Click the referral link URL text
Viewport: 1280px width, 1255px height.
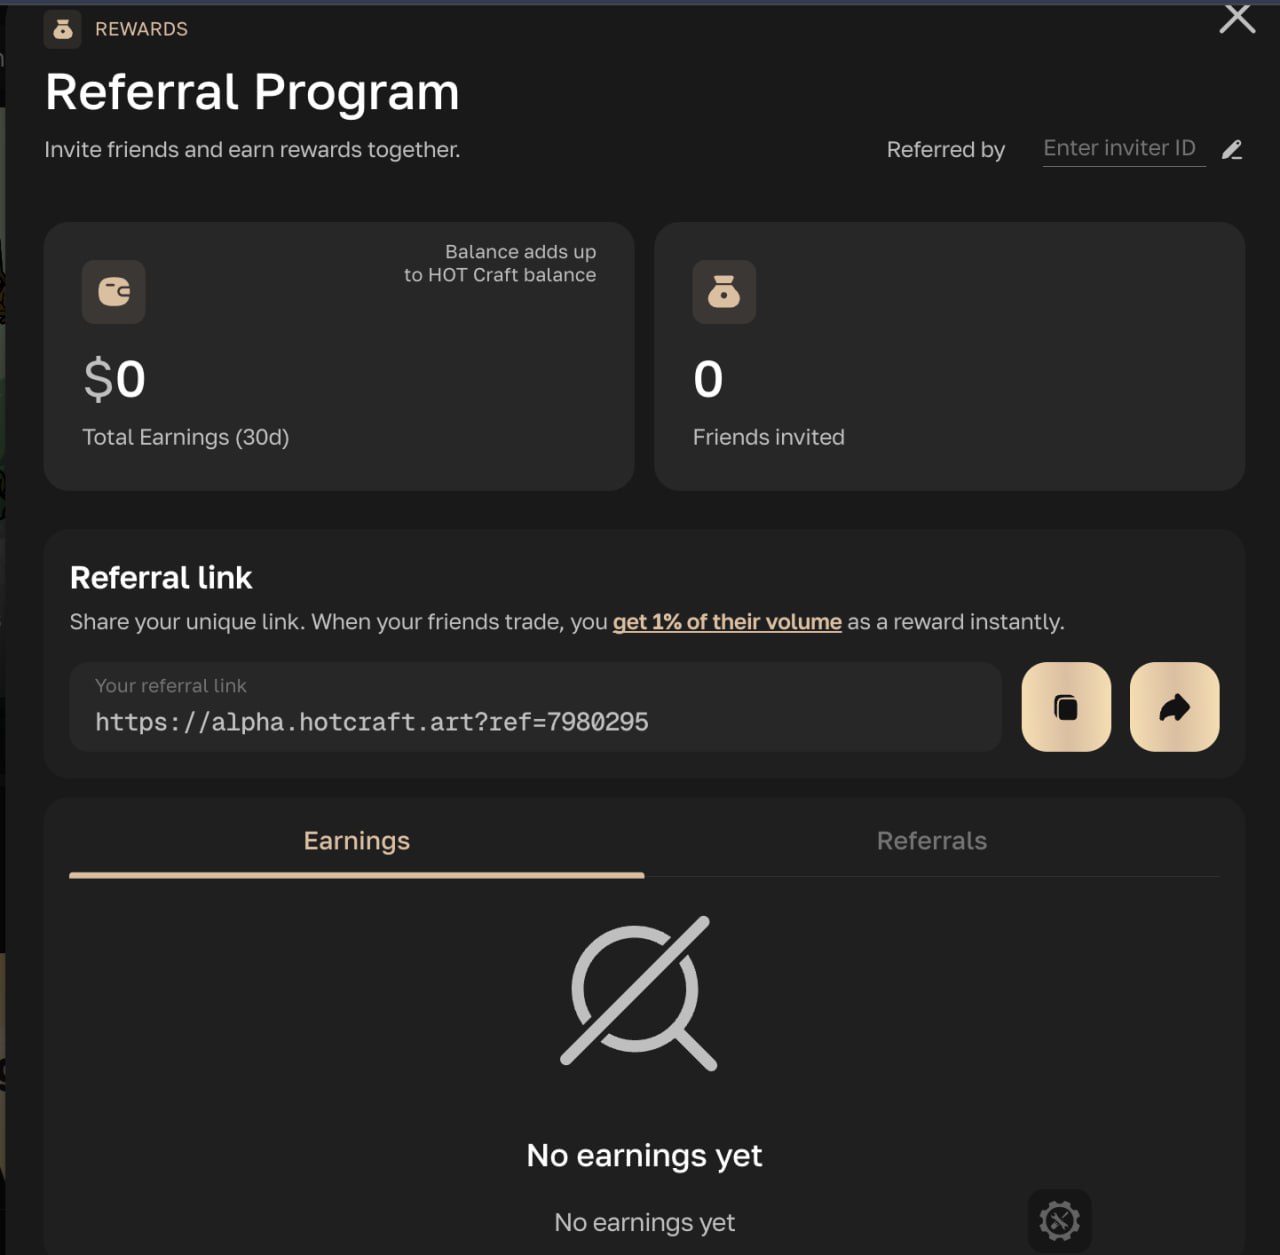[x=372, y=722]
